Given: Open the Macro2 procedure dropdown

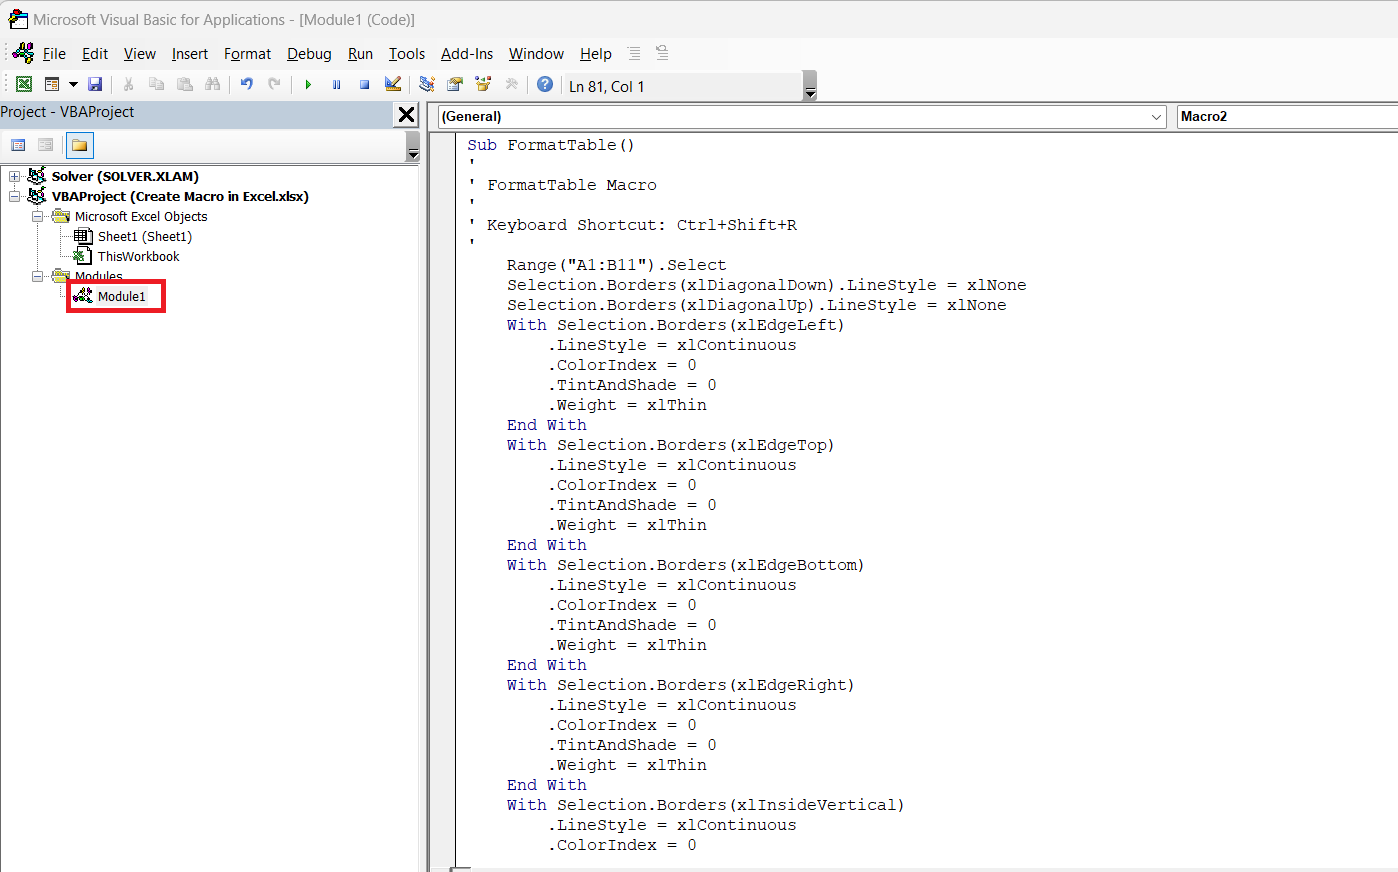Looking at the screenshot, I should [x=1287, y=116].
